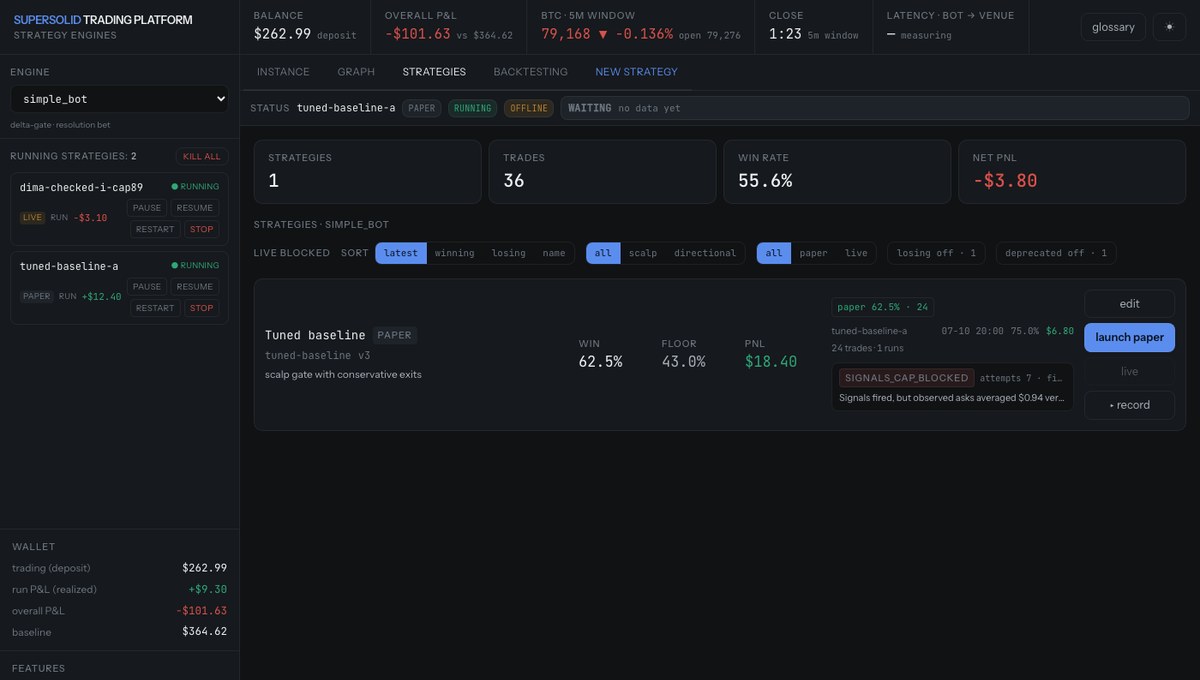Select the 'all' option beside scalp

click(603, 253)
